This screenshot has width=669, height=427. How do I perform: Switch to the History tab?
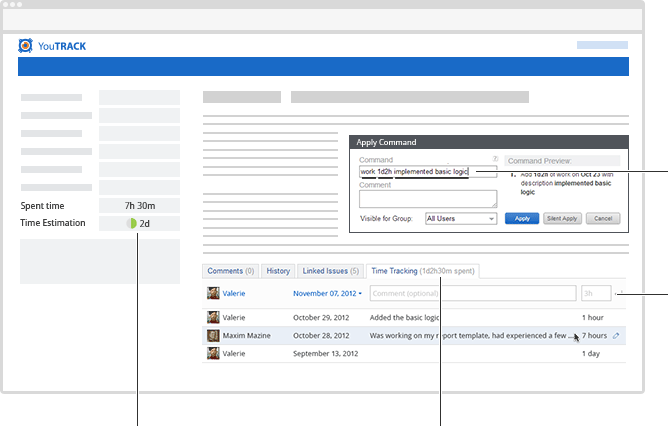point(278,271)
